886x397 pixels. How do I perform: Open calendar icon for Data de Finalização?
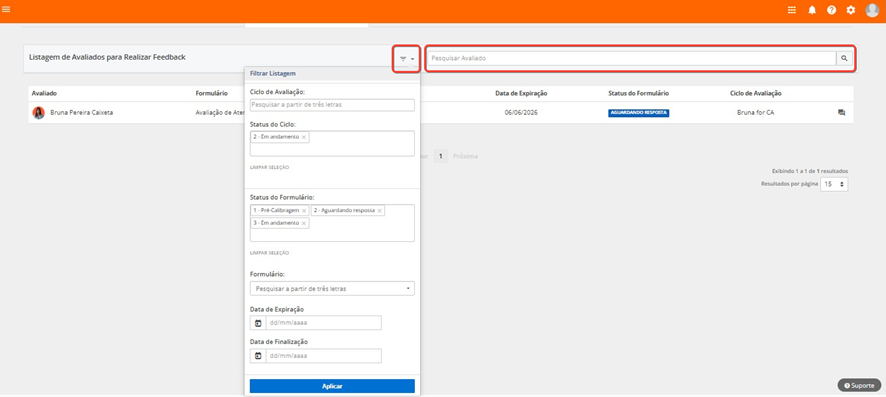tap(258, 356)
